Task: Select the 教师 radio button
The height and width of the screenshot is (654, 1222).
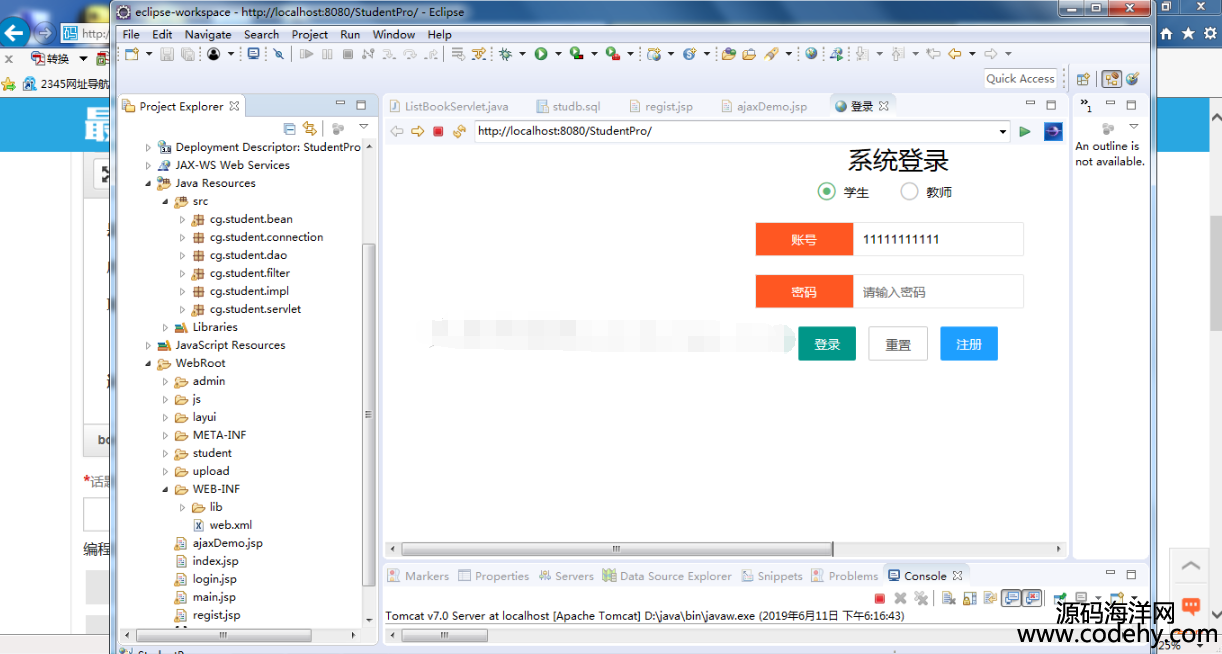Action: 909,191
